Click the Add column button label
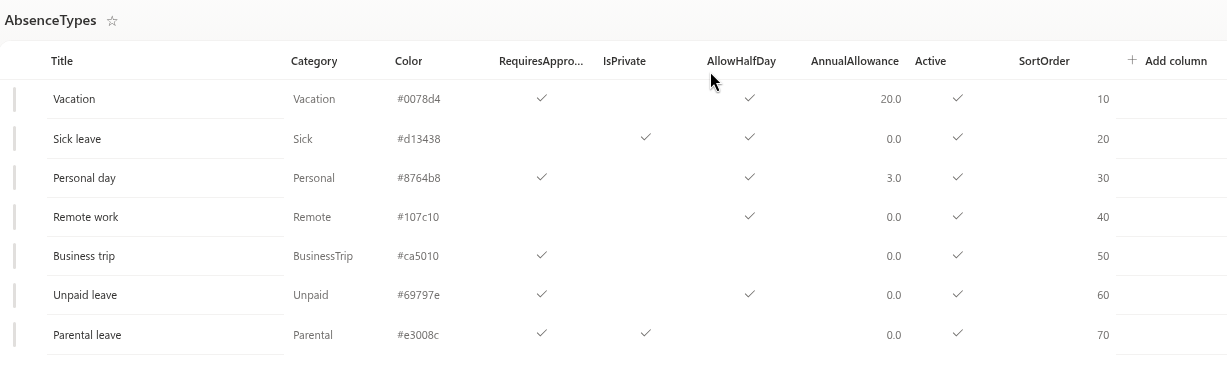The width and height of the screenshot is (1227, 368). pyautogui.click(x=1176, y=61)
